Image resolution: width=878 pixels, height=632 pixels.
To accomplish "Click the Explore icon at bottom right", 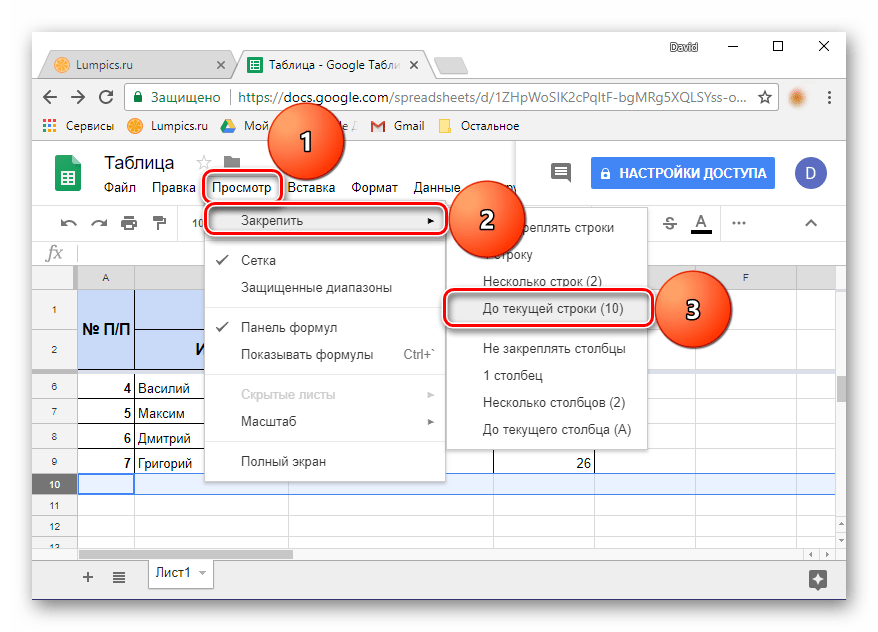I will (x=817, y=579).
